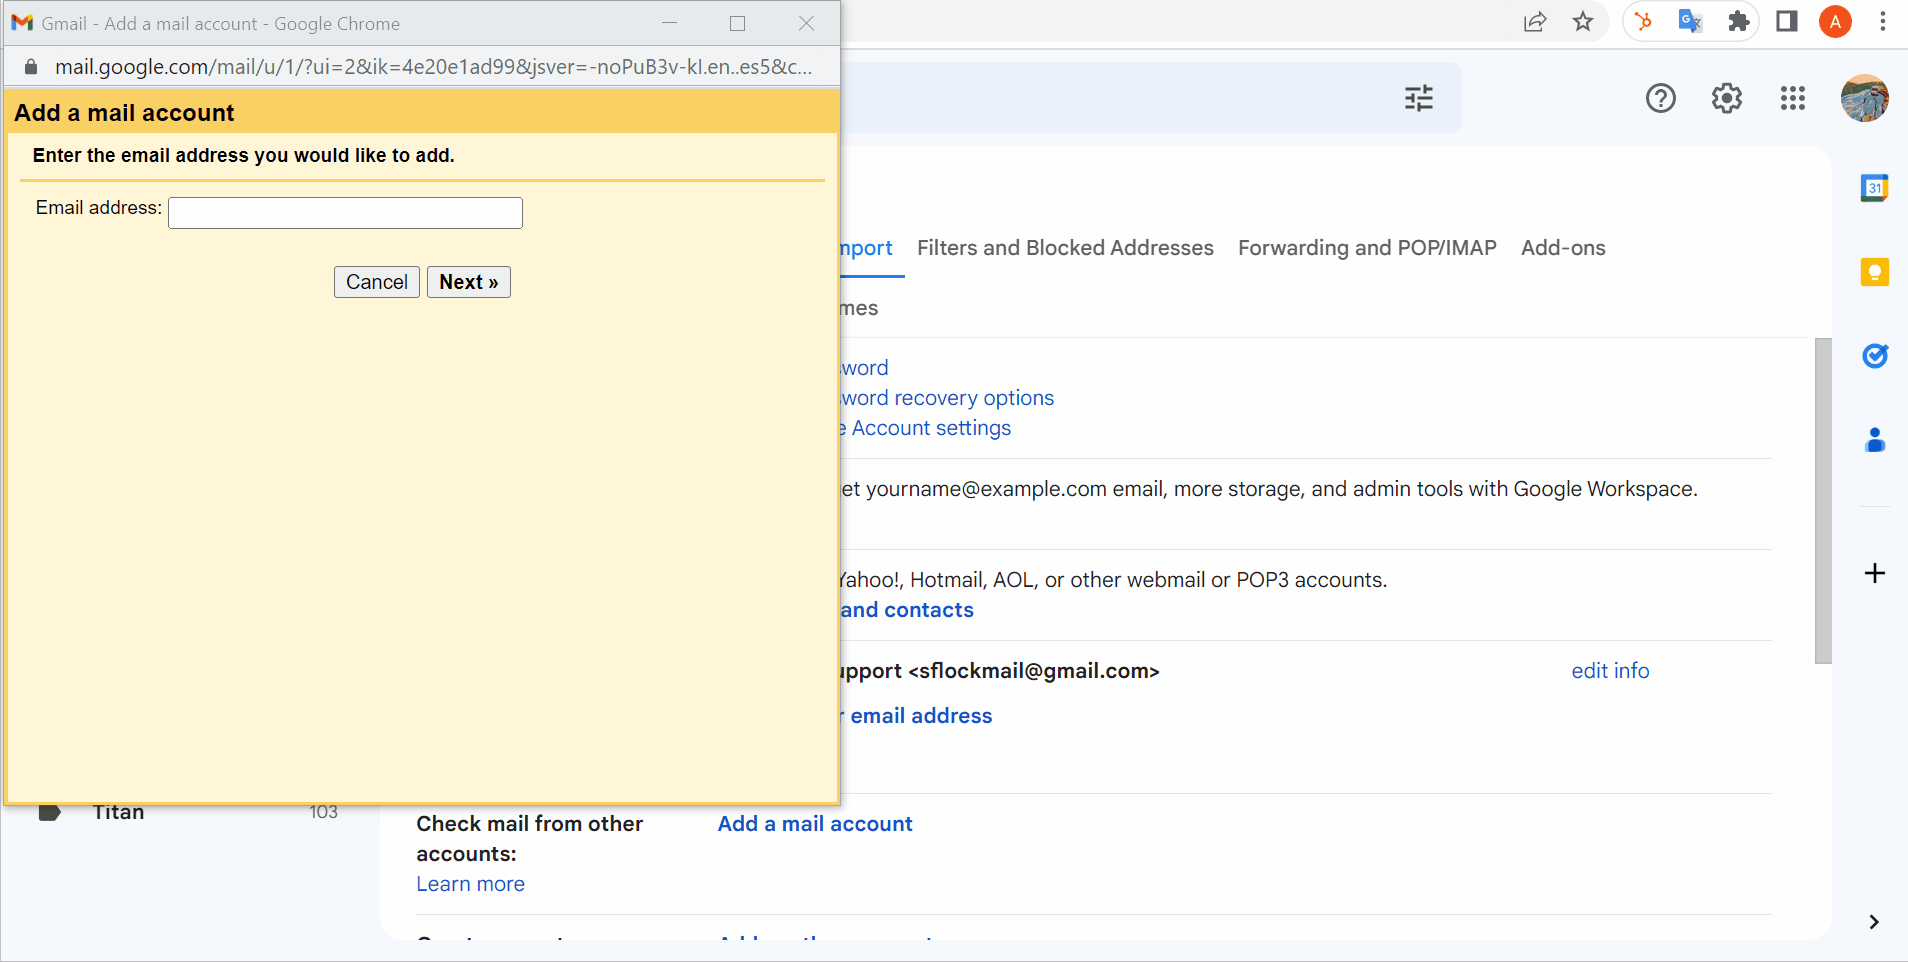Viewport: 1908px width, 962px height.
Task: Open Chrome profile avatar labeled A
Action: coord(1835,22)
